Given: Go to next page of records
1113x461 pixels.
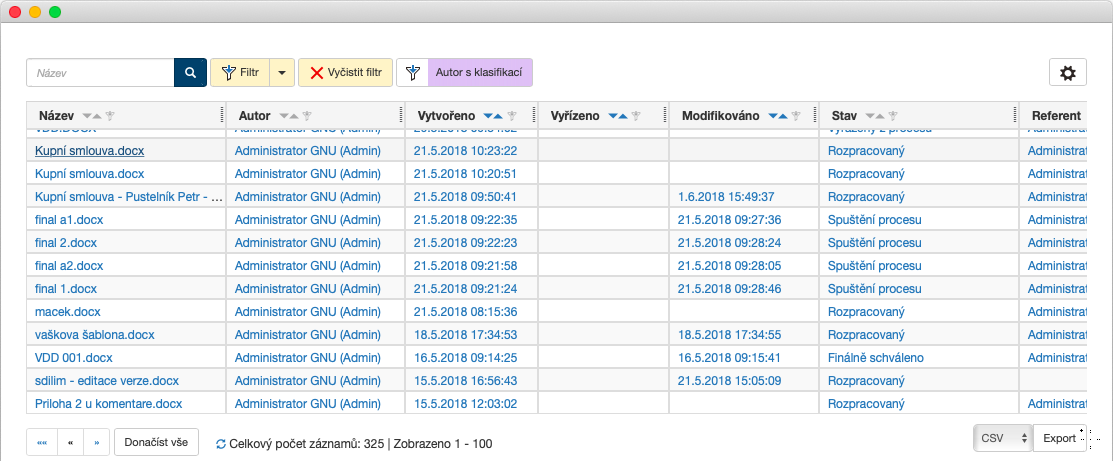Looking at the screenshot, I should pyautogui.click(x=97, y=442).
